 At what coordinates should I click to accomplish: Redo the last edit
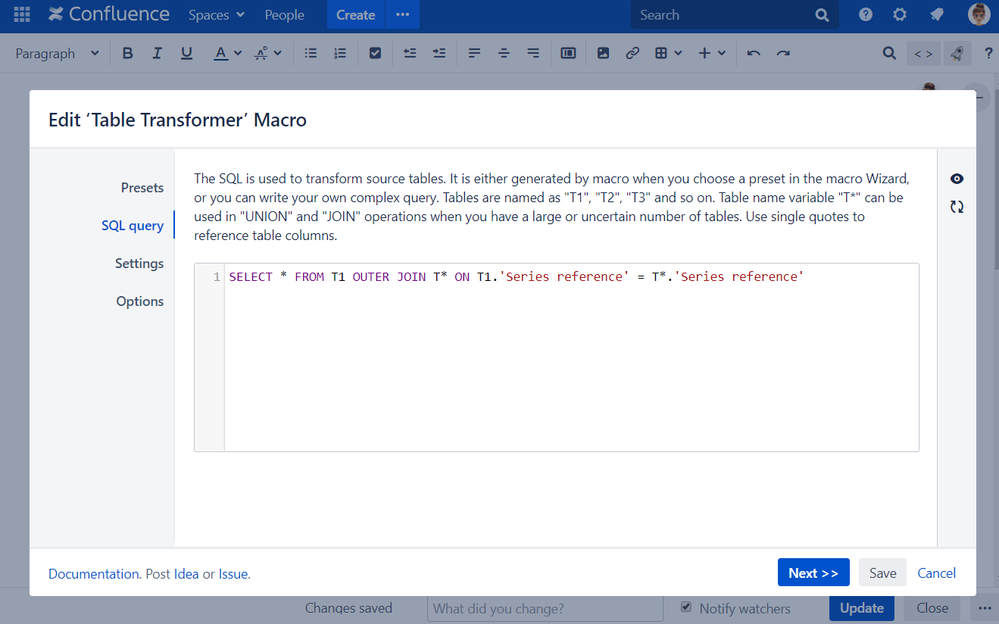pyautogui.click(x=783, y=54)
